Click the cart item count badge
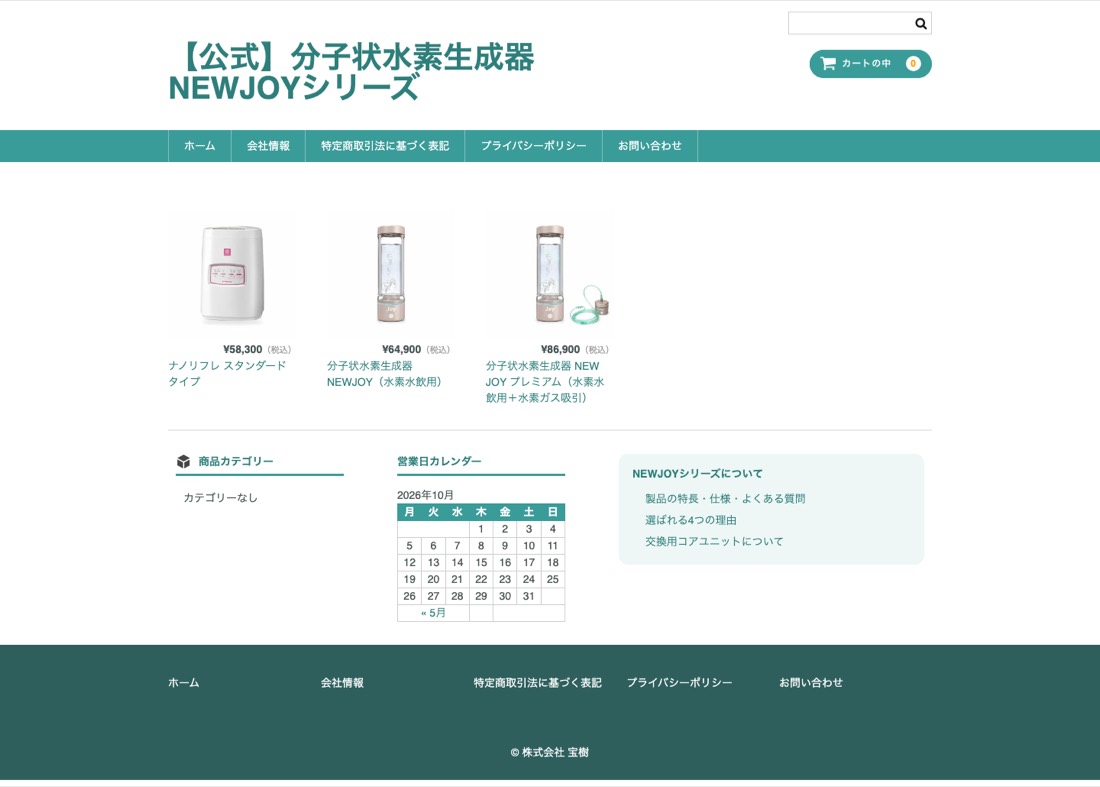The image size is (1100, 787). [x=913, y=63]
